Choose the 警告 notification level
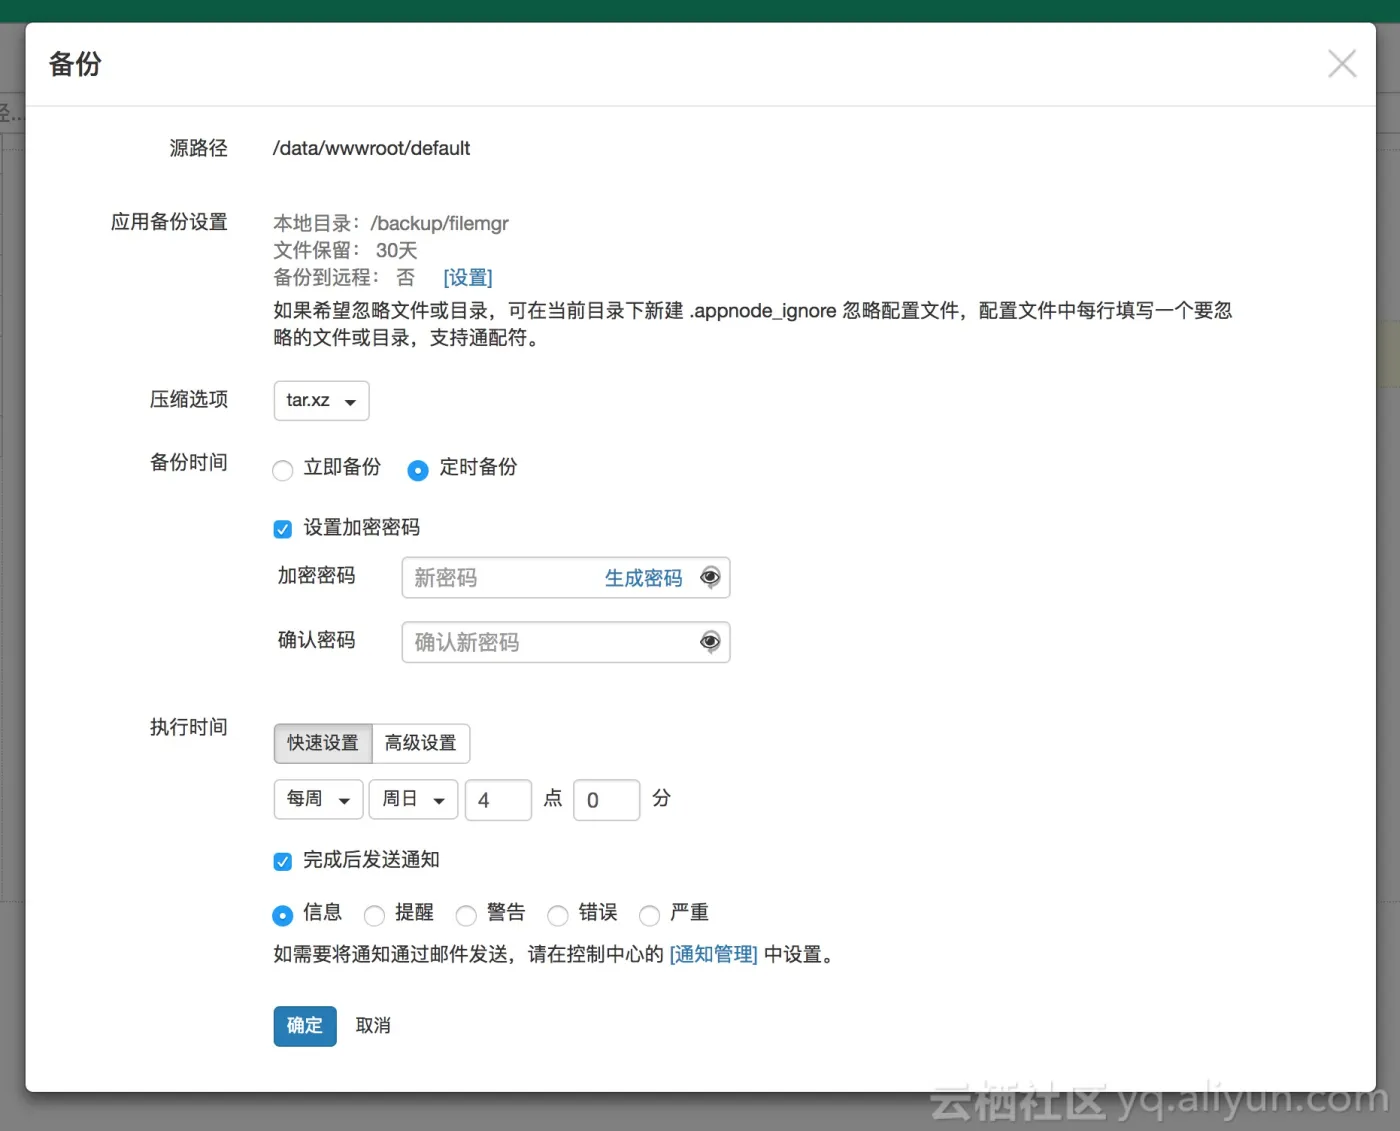 (466, 914)
